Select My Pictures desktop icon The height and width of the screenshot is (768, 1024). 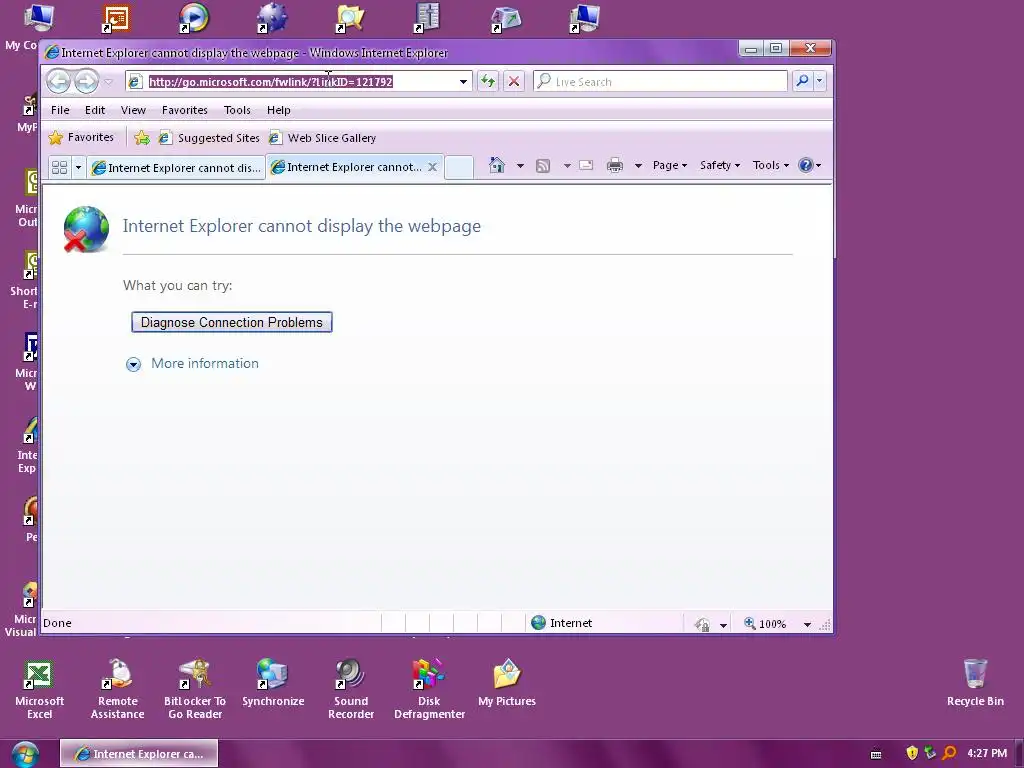pos(507,683)
